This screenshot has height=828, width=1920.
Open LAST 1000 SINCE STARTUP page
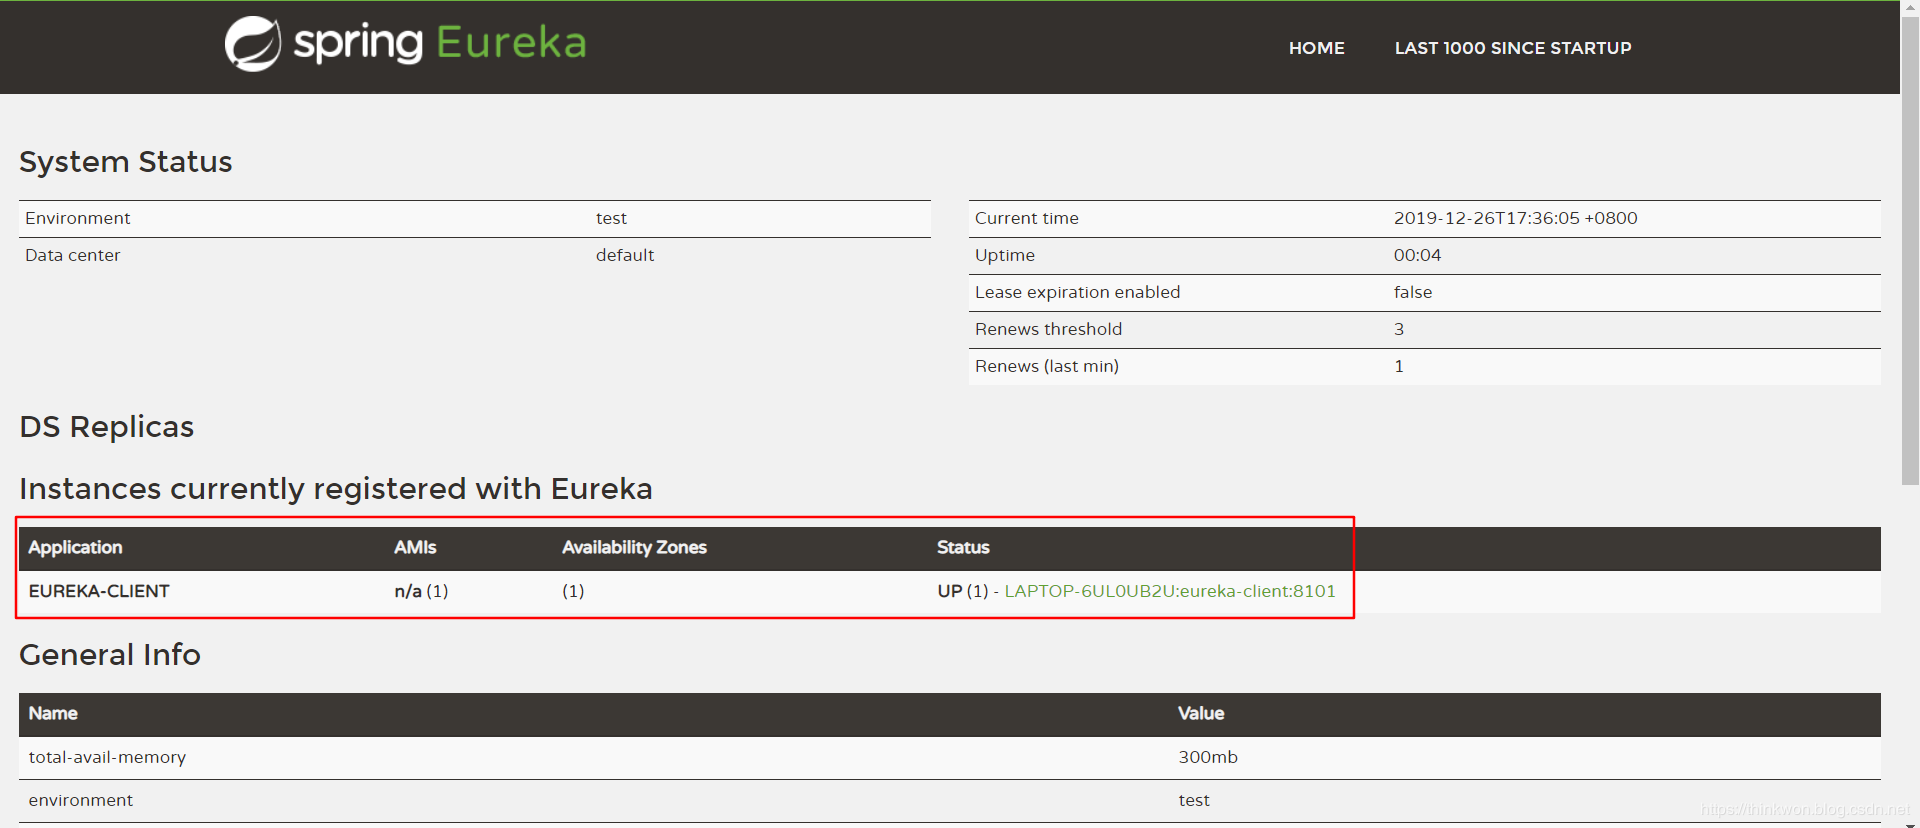click(1512, 48)
